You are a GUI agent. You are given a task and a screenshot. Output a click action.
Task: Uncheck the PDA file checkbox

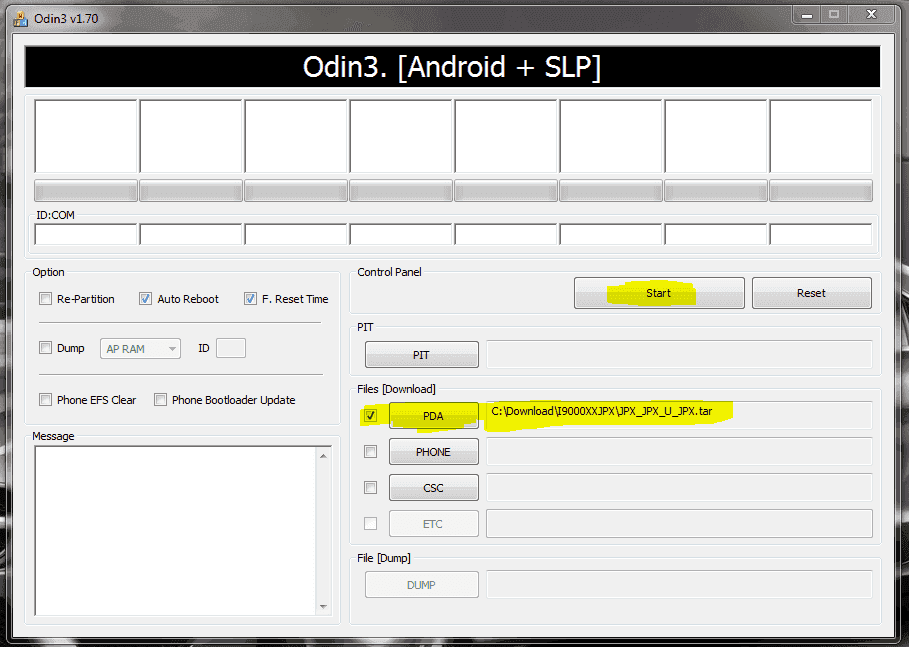370,415
